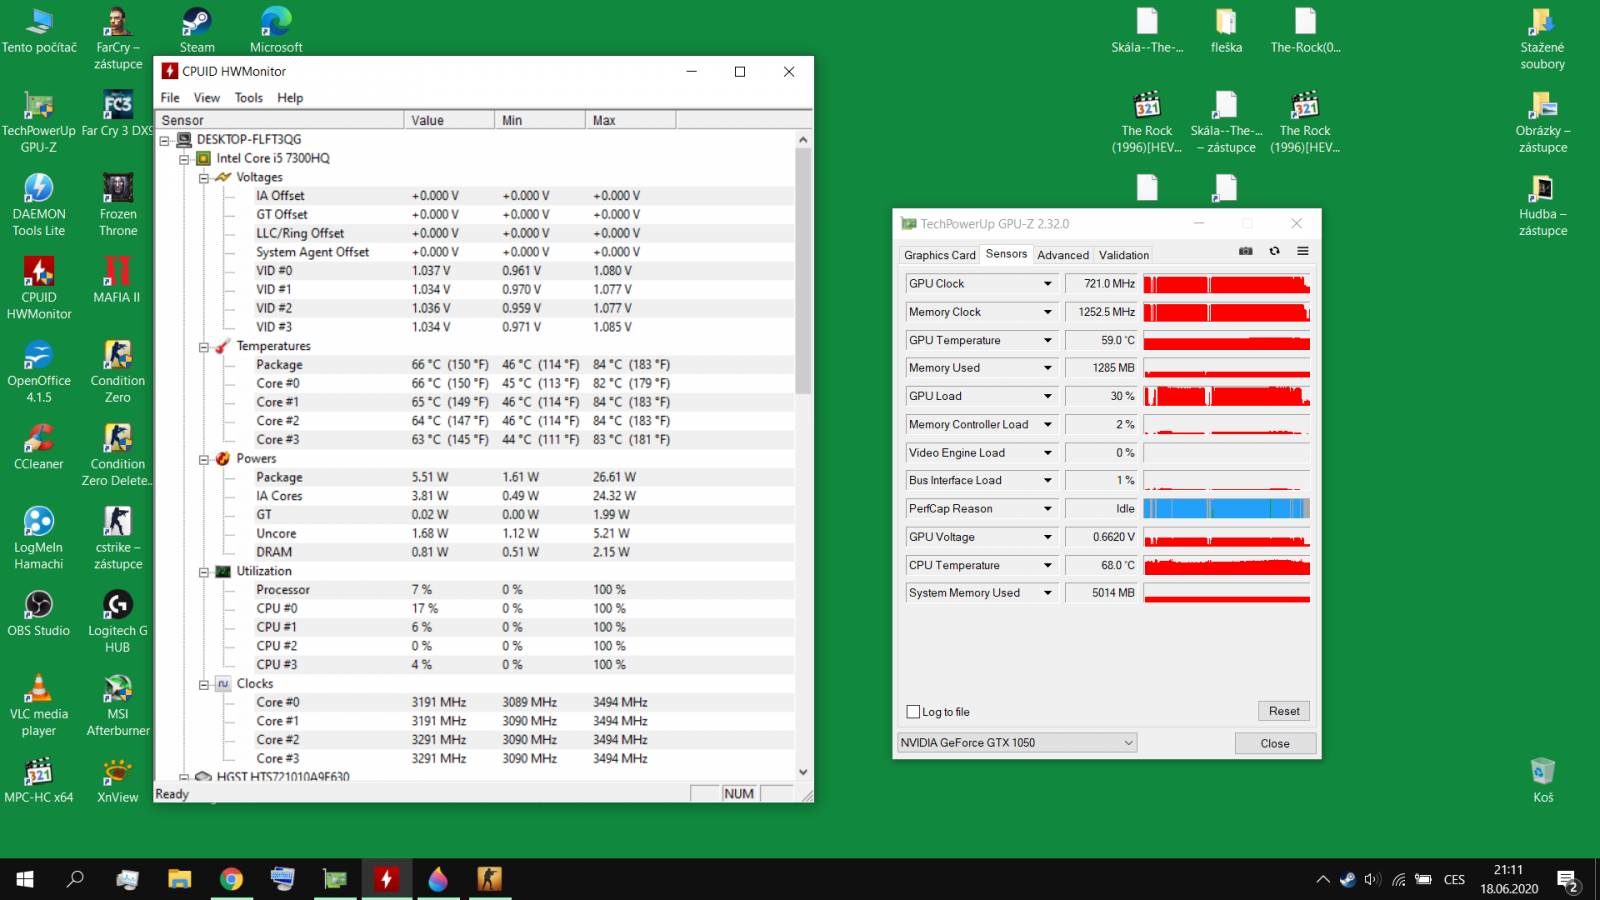Viewport: 1600px width, 900px height.
Task: Click the HWMonitor taskbar button
Action: tap(386, 879)
